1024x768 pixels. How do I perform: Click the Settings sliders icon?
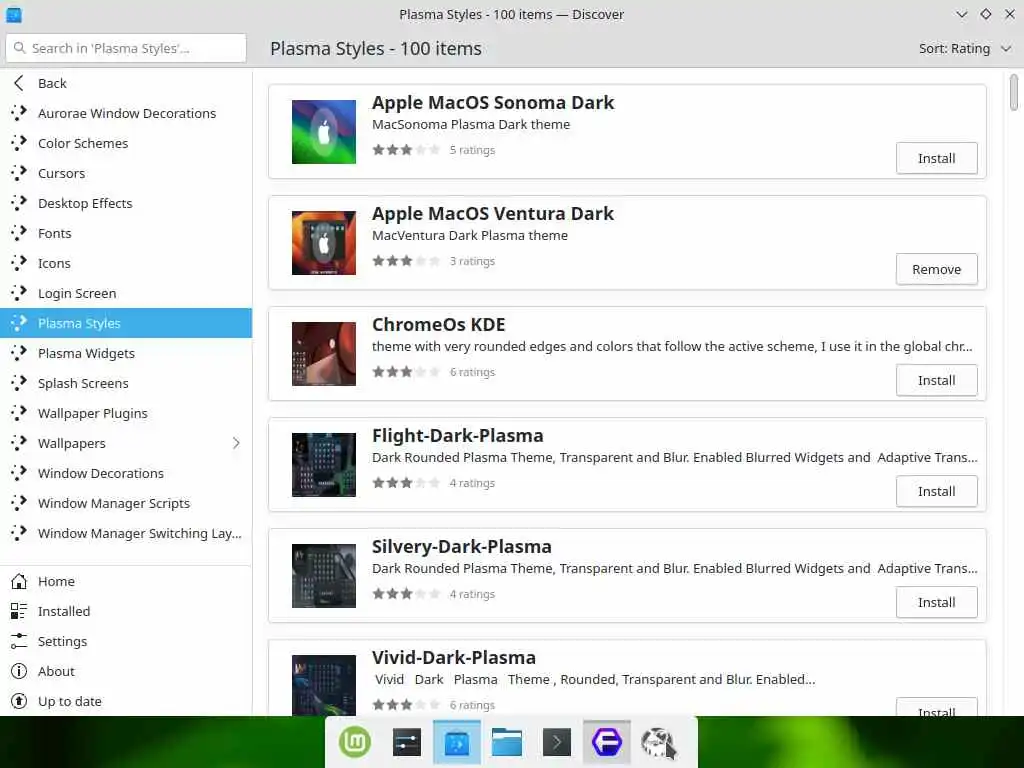tap(19, 641)
